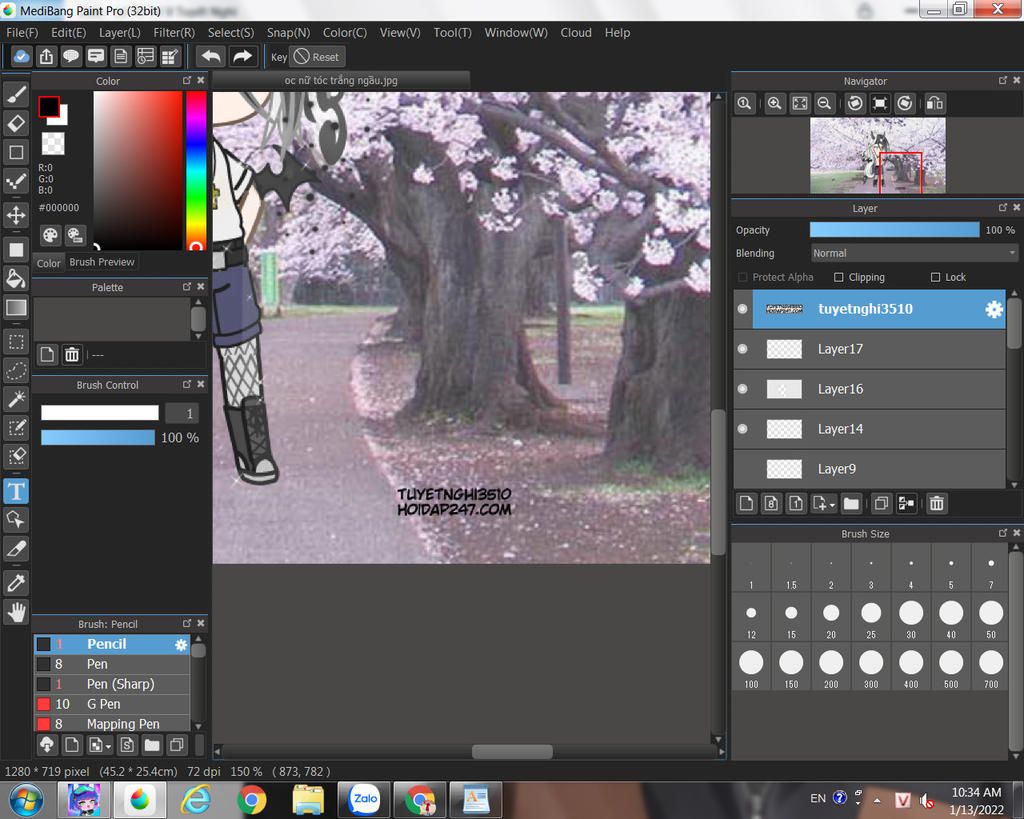The height and width of the screenshot is (819, 1024).
Task: Open the Window(W) menu
Action: coord(516,33)
